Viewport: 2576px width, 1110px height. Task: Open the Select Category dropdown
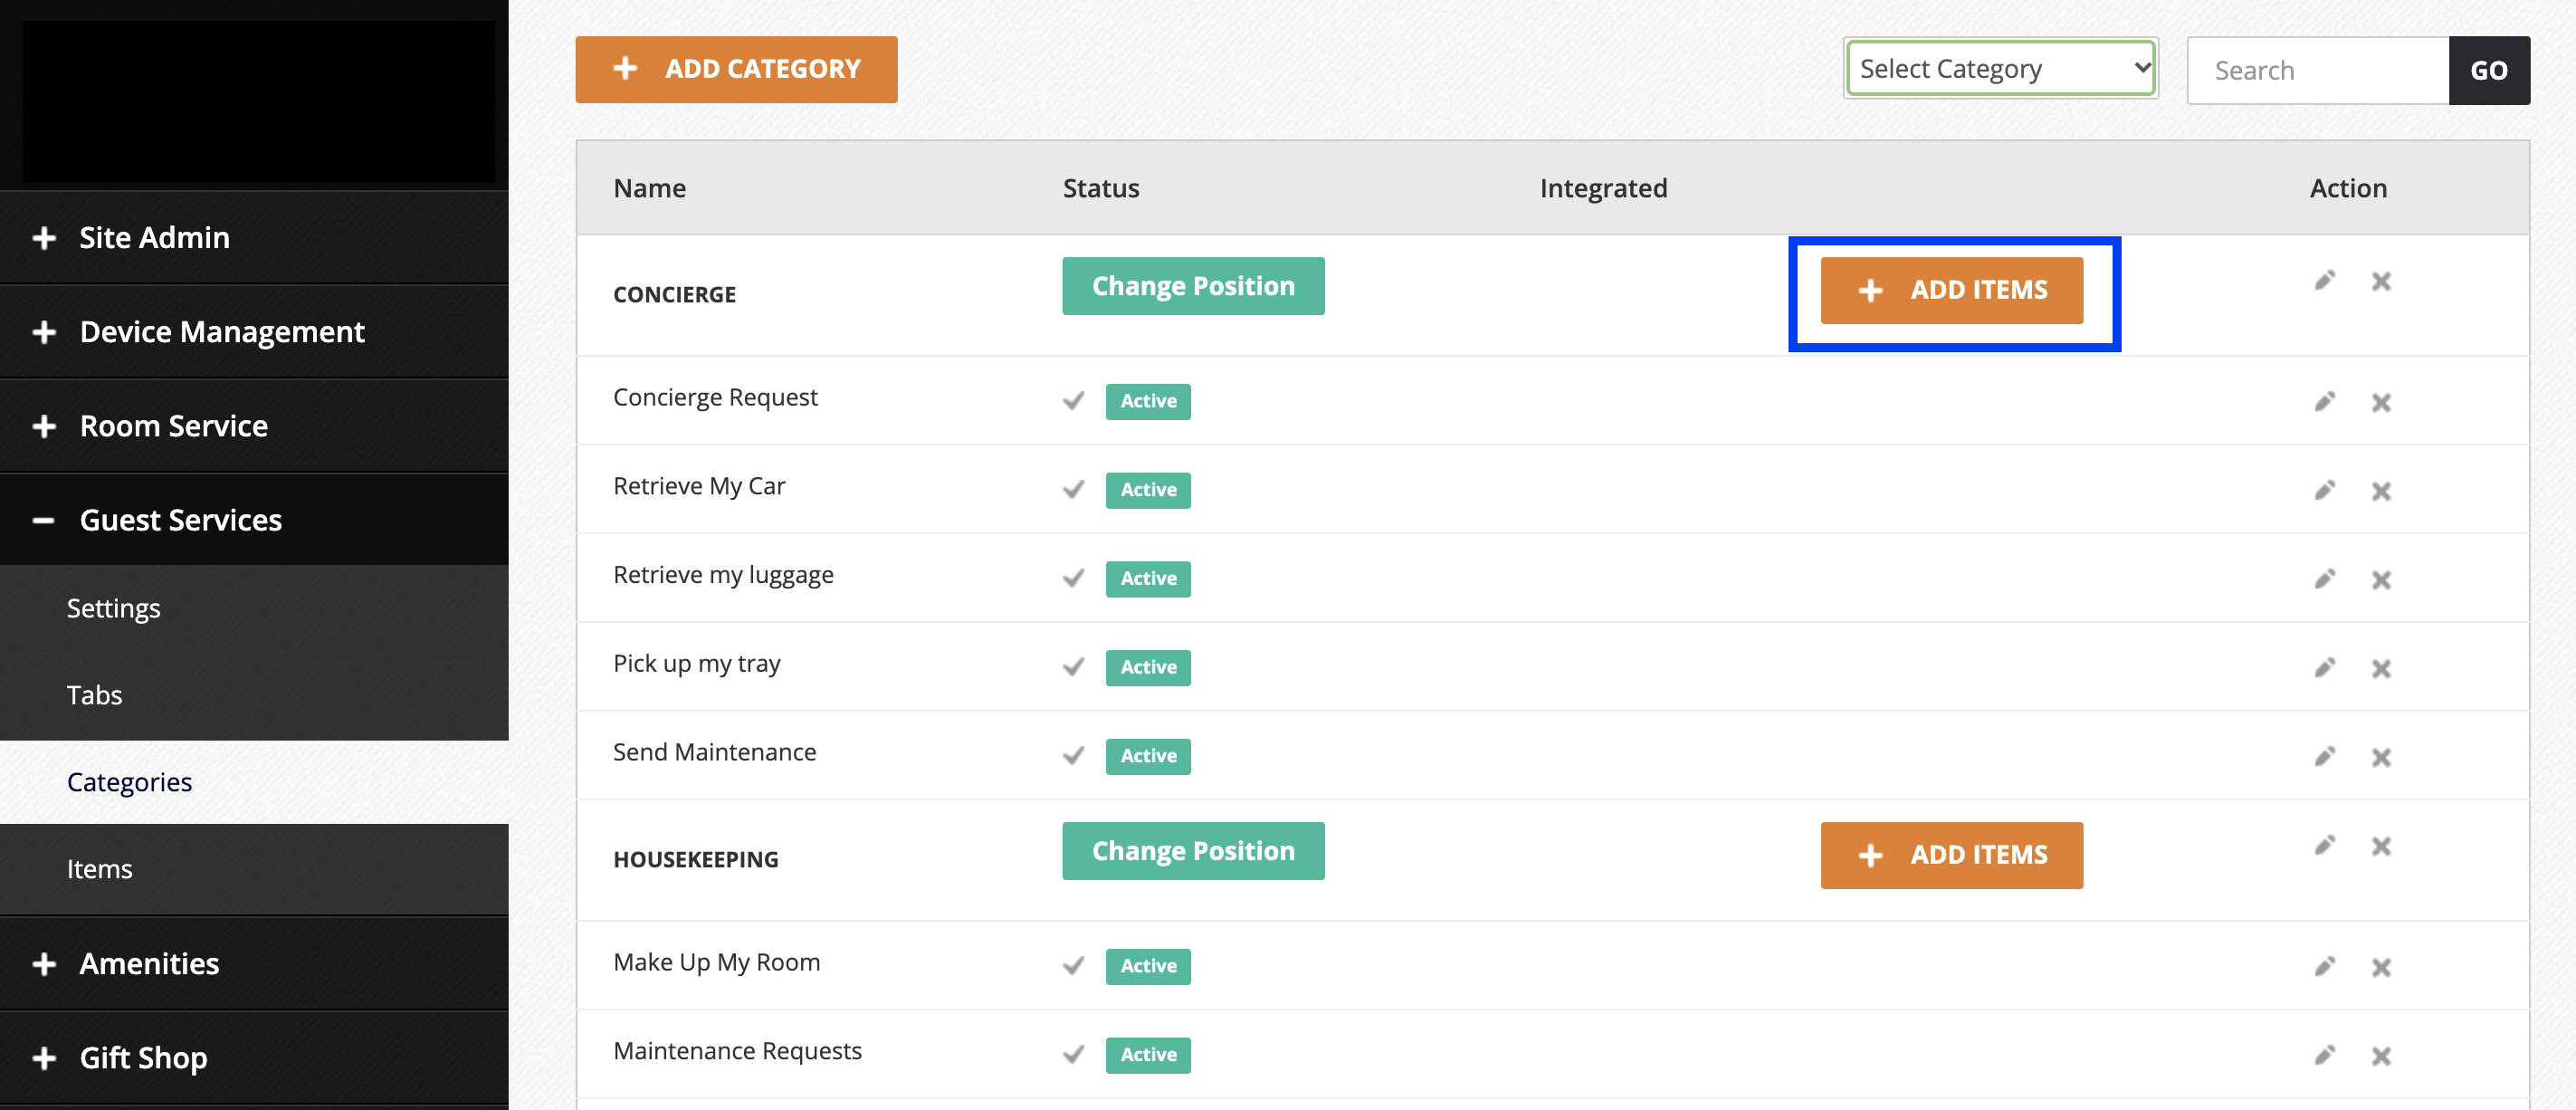tap(2000, 69)
